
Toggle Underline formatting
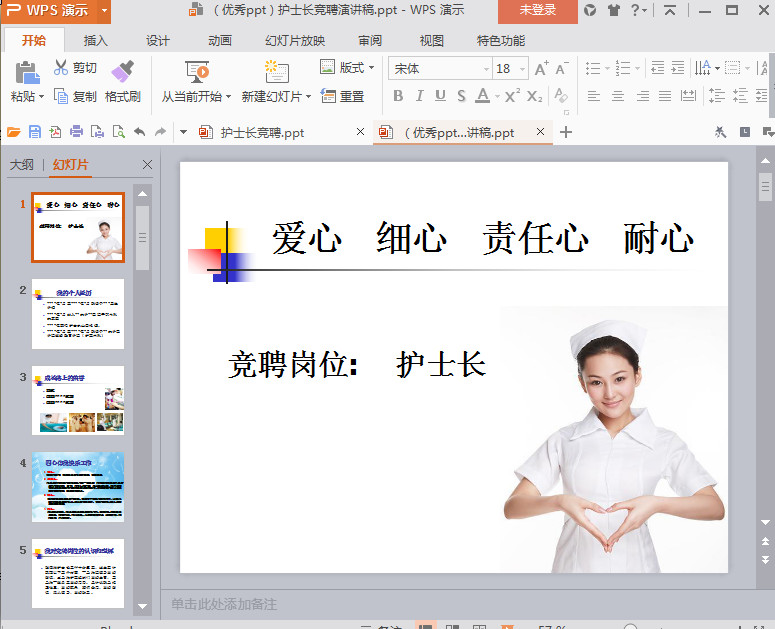(x=440, y=96)
